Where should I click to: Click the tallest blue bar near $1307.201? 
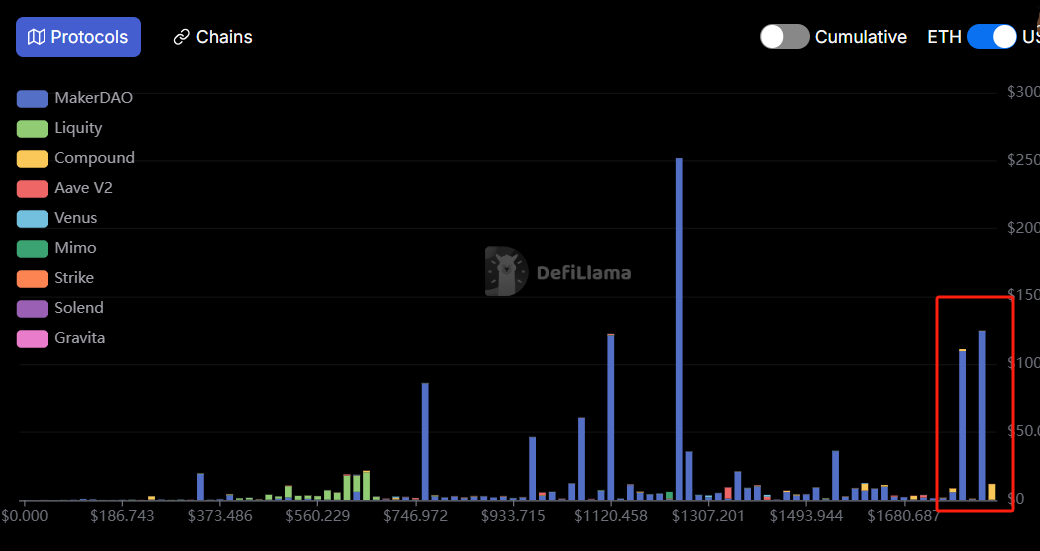(679, 330)
